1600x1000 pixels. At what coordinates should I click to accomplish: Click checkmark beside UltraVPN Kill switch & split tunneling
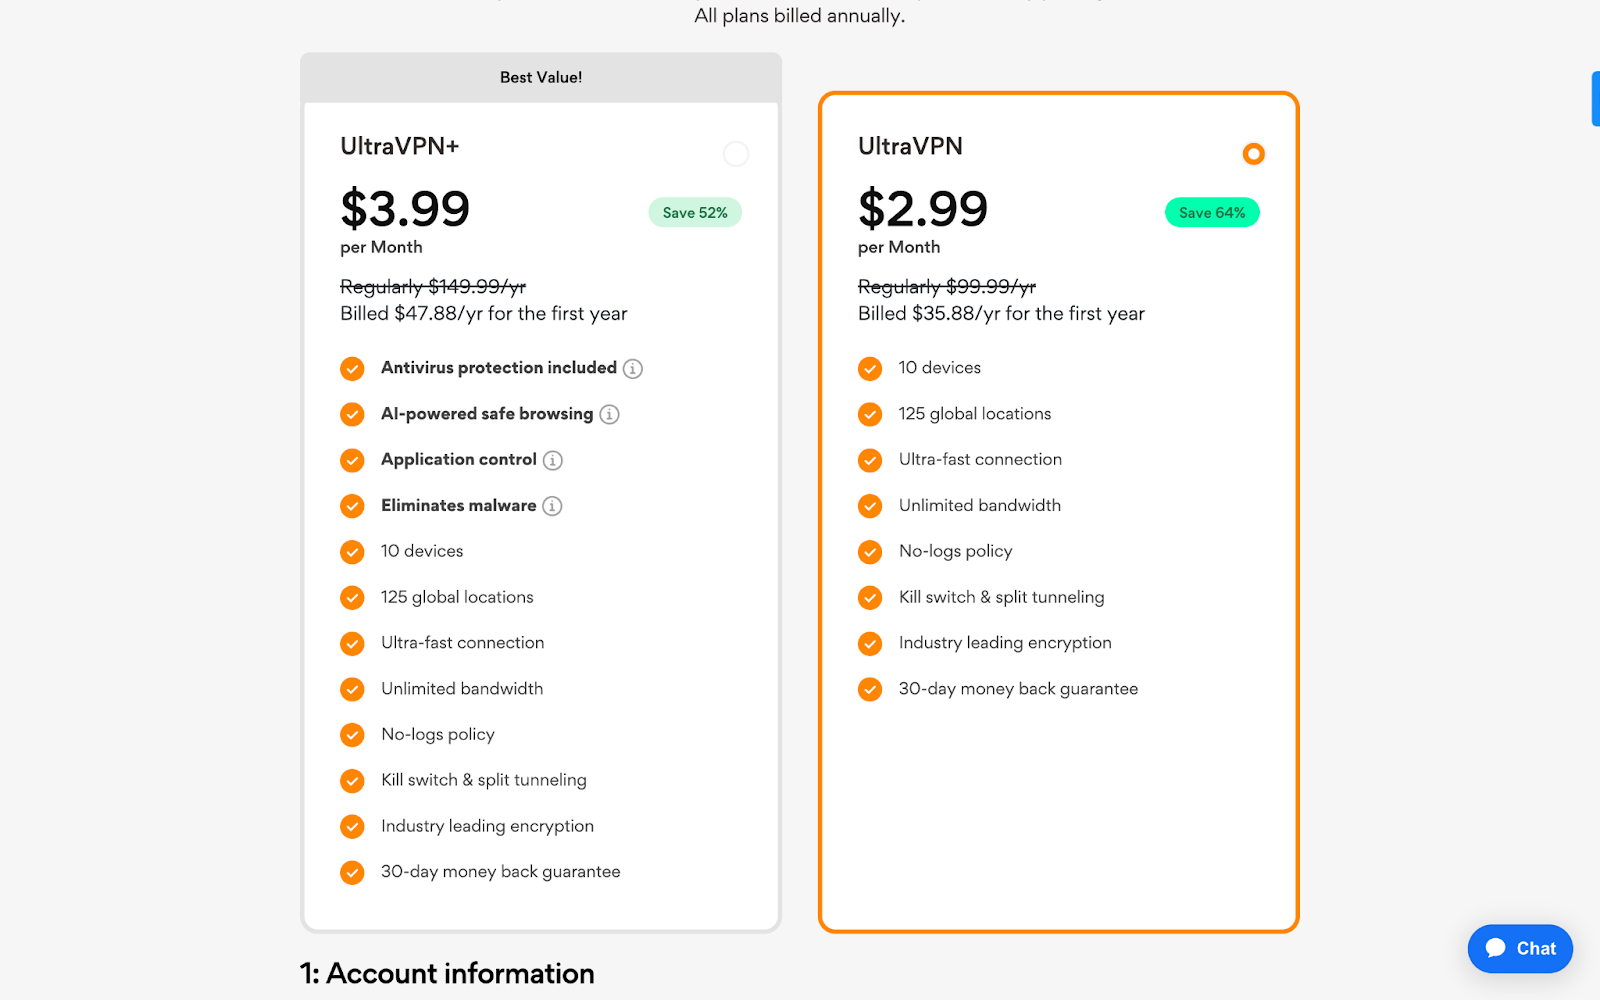tap(870, 598)
